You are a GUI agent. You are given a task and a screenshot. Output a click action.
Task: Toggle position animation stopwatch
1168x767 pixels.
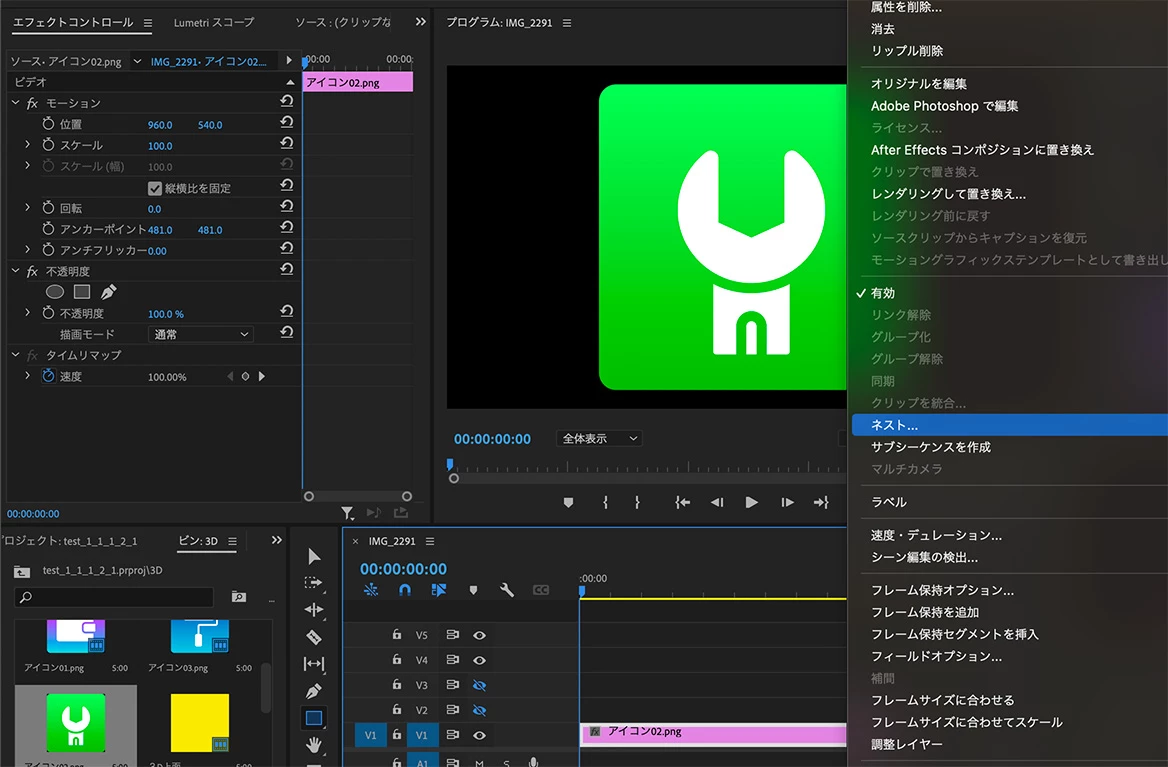click(x=48, y=124)
